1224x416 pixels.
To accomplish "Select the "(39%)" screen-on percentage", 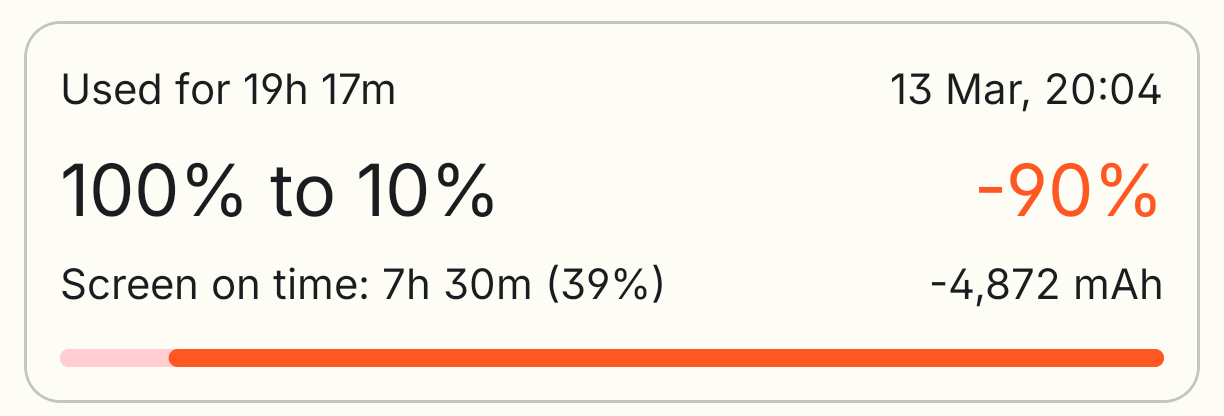I will point(604,286).
